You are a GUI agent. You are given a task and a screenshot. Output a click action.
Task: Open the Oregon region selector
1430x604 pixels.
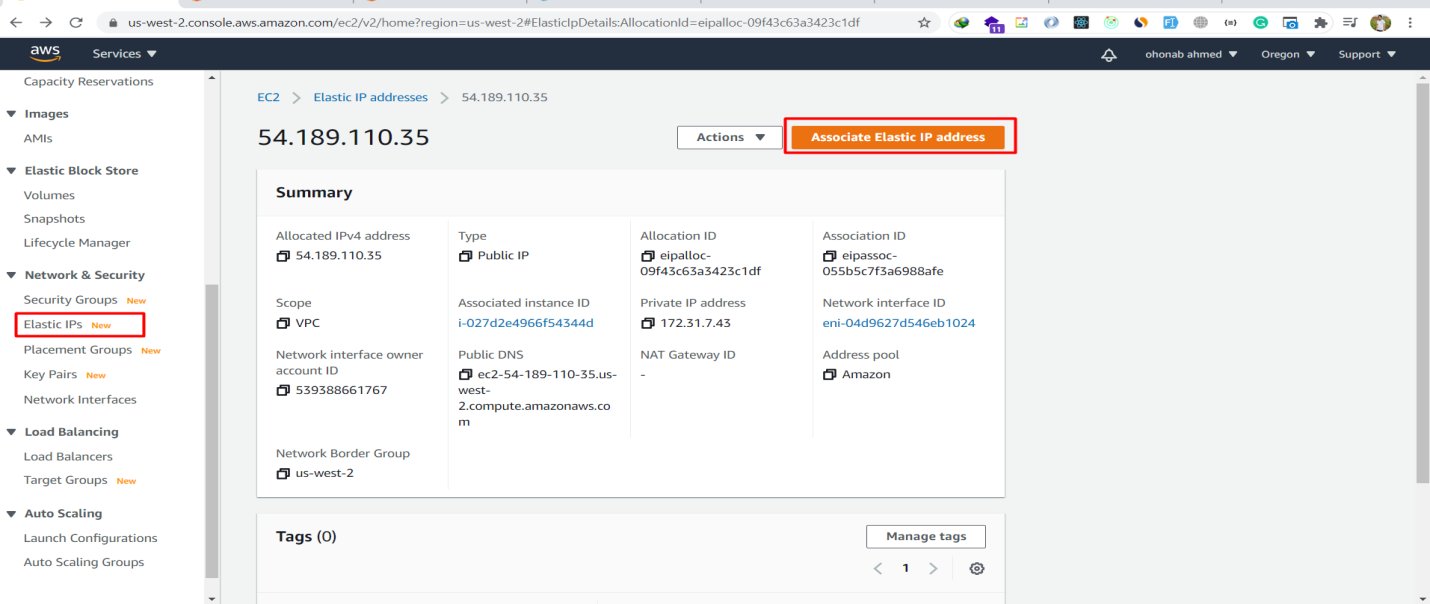[x=1288, y=54]
